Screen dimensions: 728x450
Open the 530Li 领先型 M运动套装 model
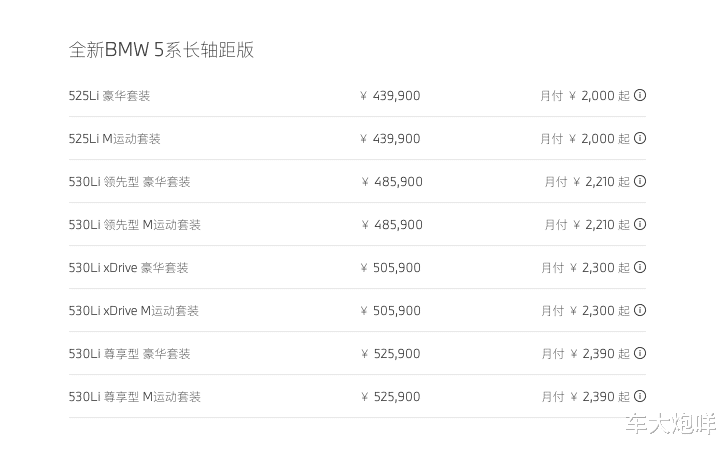pos(134,225)
